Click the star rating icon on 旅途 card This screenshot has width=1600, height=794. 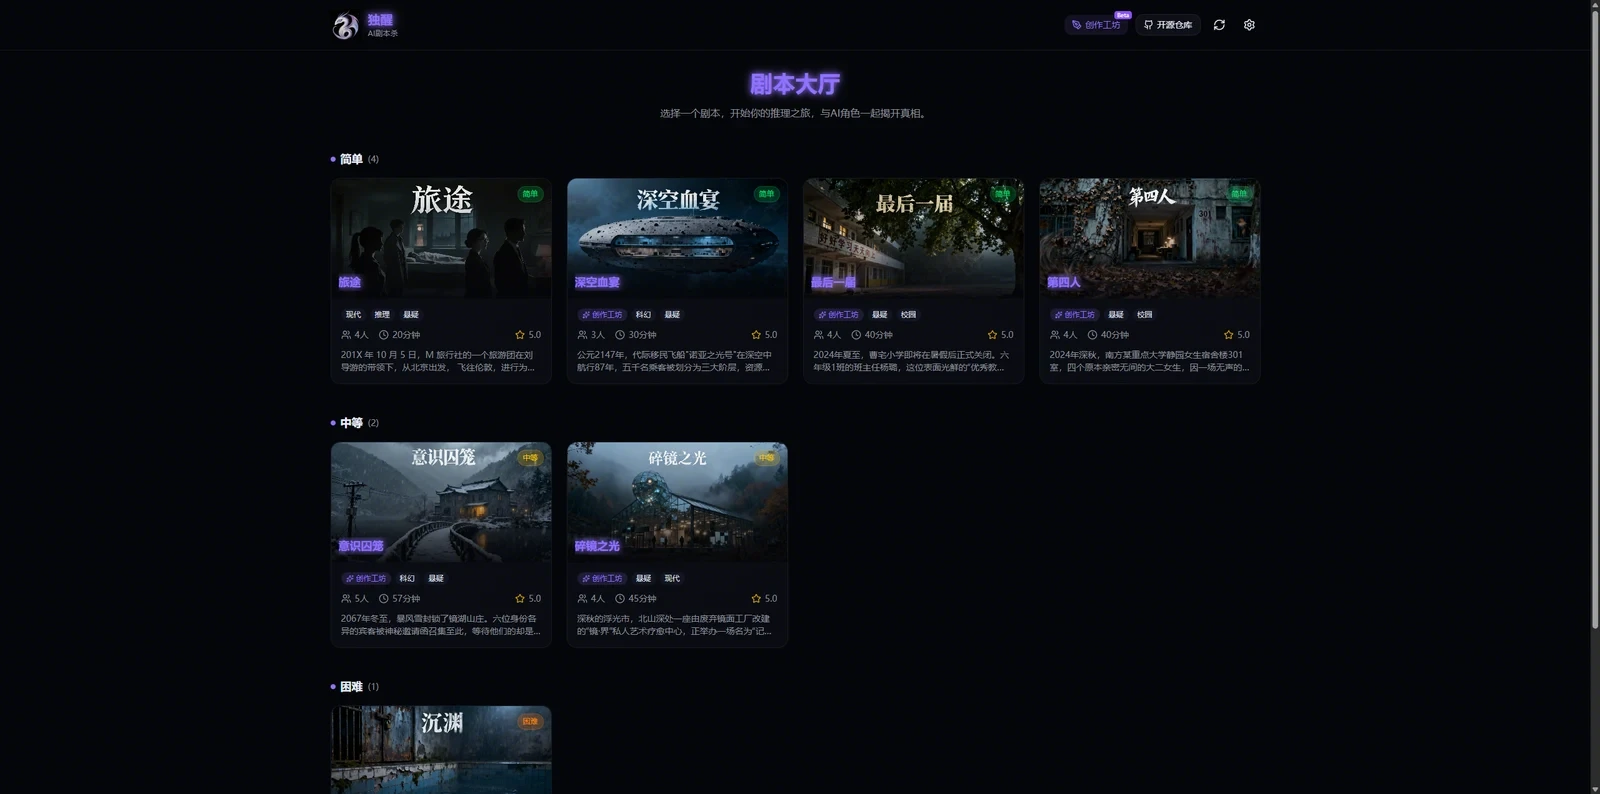tap(520, 335)
